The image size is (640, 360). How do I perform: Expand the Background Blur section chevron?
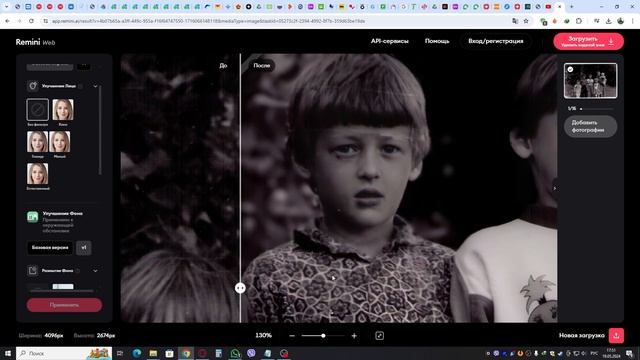95,271
